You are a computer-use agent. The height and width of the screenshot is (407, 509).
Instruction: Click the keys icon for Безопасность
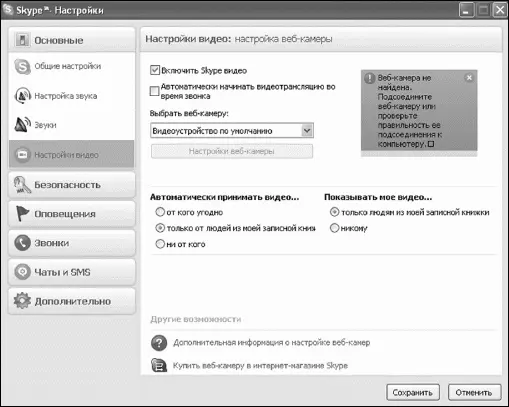point(22,185)
